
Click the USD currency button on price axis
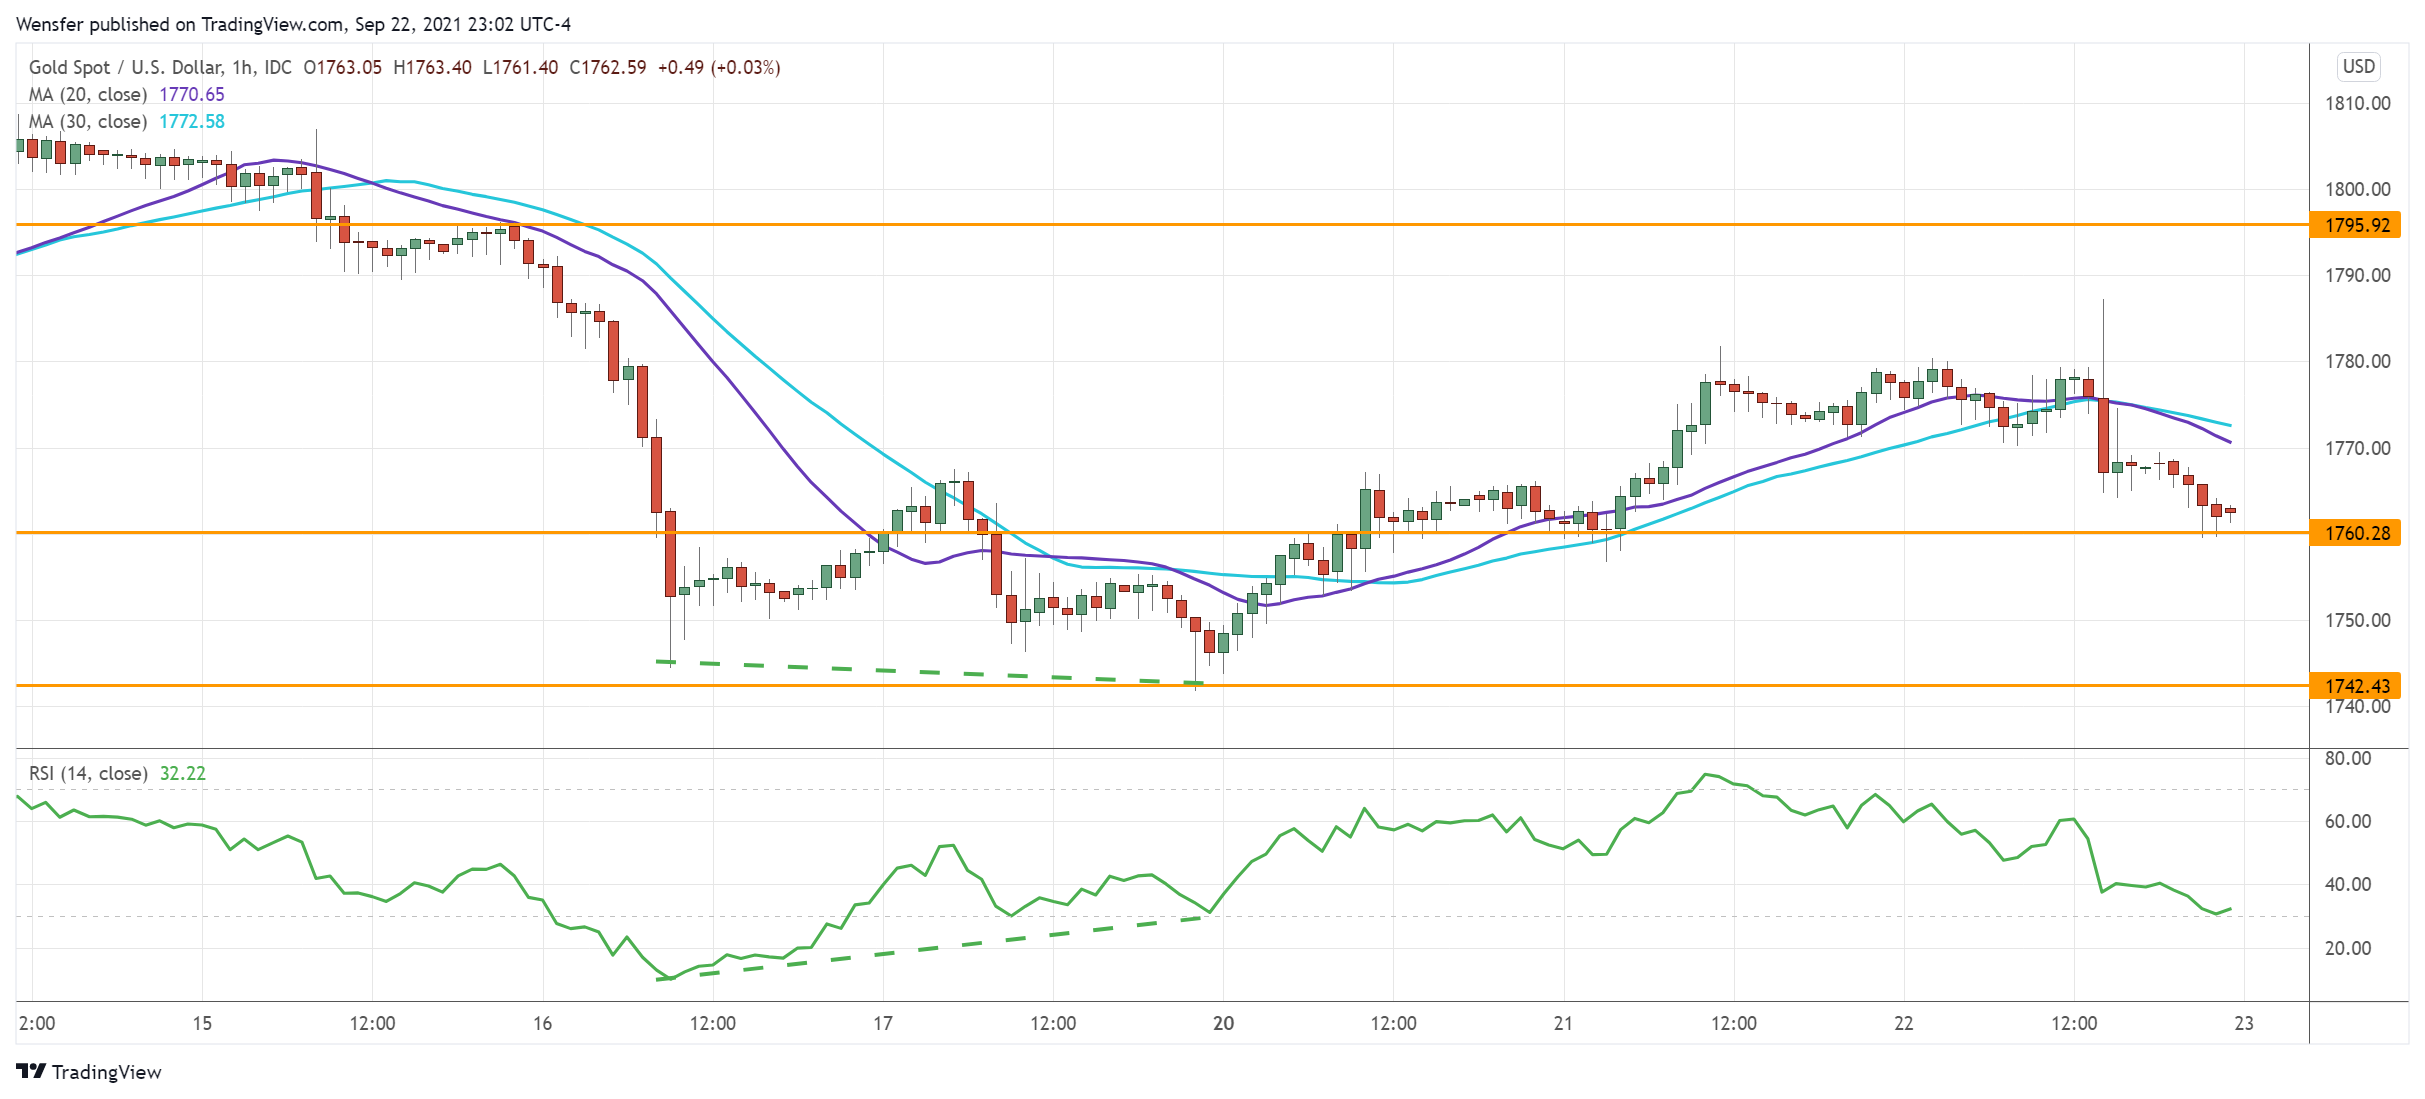[x=2358, y=67]
